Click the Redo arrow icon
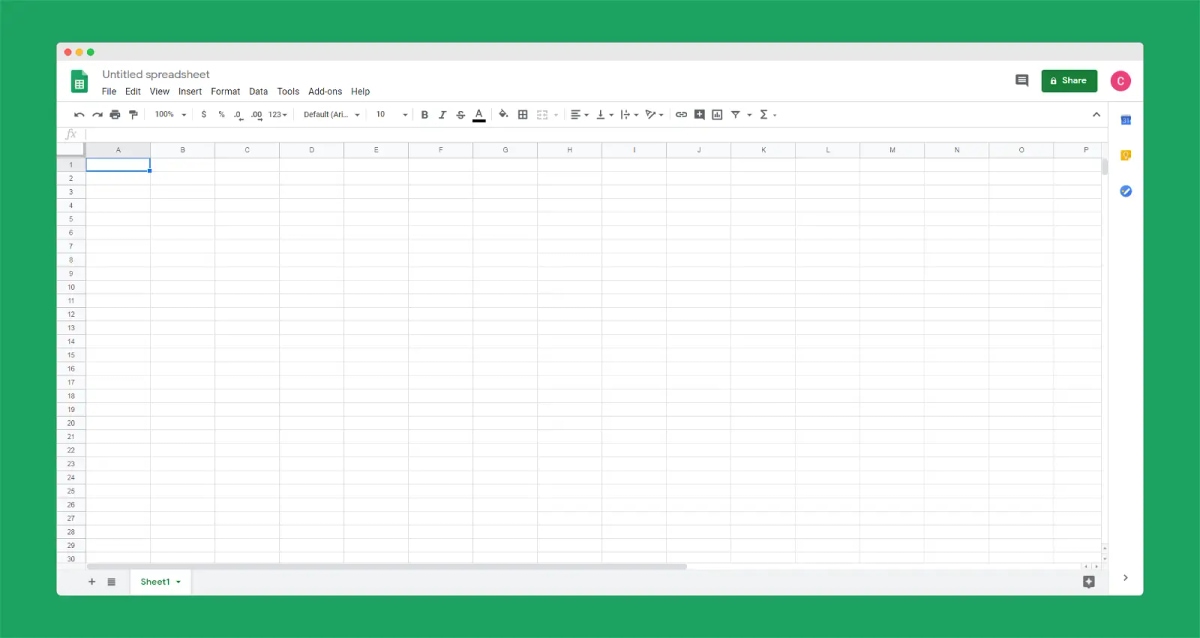Image resolution: width=1200 pixels, height=638 pixels. [x=97, y=115]
